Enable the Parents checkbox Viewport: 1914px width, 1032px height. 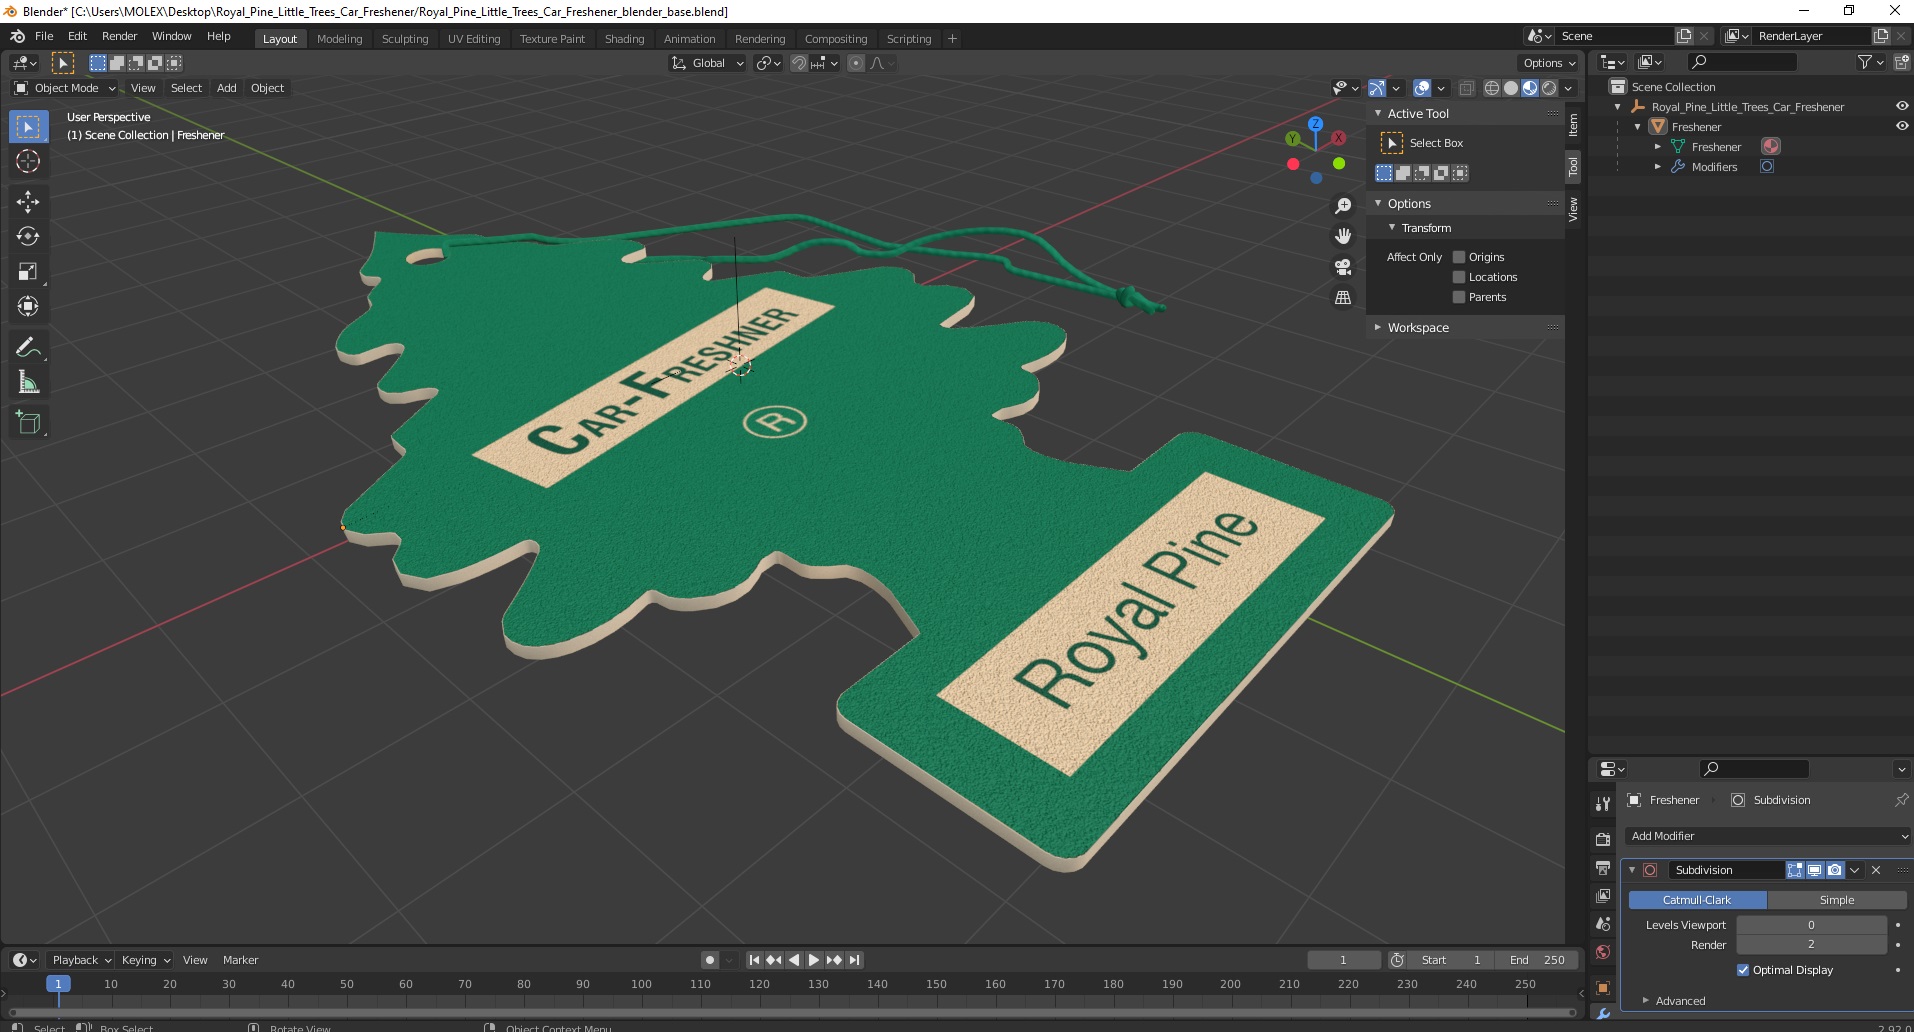[1459, 297]
